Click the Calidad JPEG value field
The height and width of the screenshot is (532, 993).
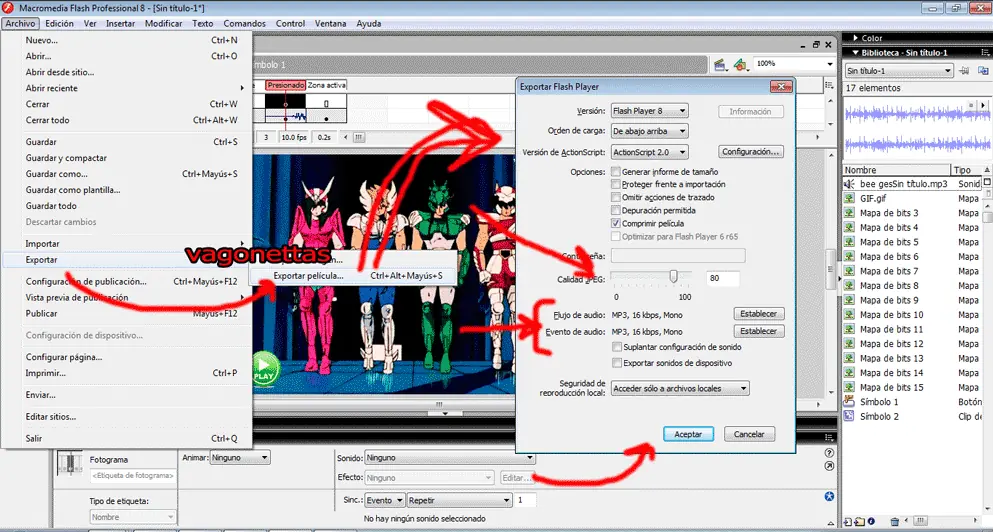[723, 278]
